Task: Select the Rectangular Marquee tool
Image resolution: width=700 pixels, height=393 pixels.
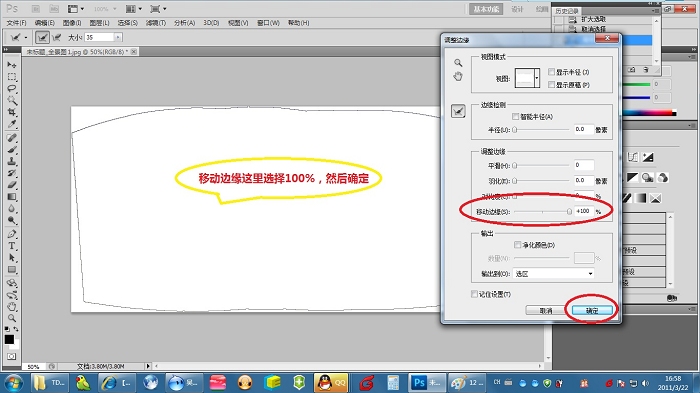Action: coord(12,77)
